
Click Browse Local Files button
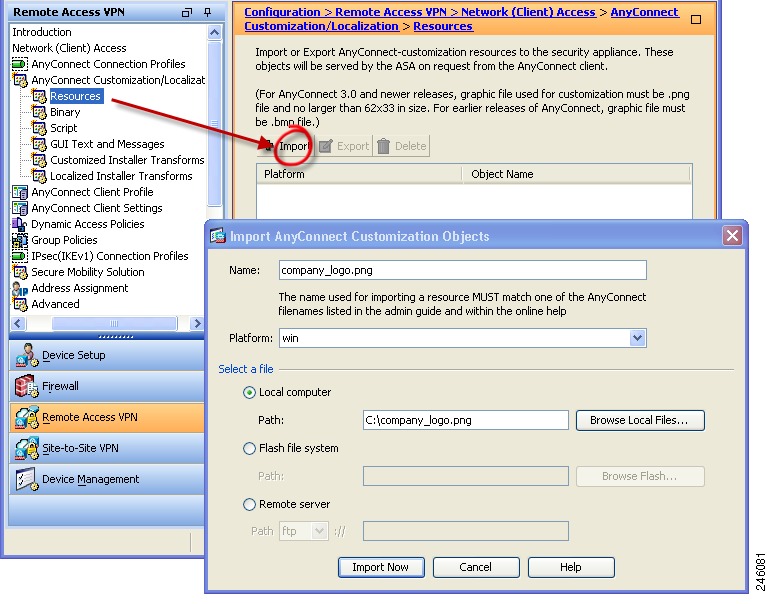point(640,421)
